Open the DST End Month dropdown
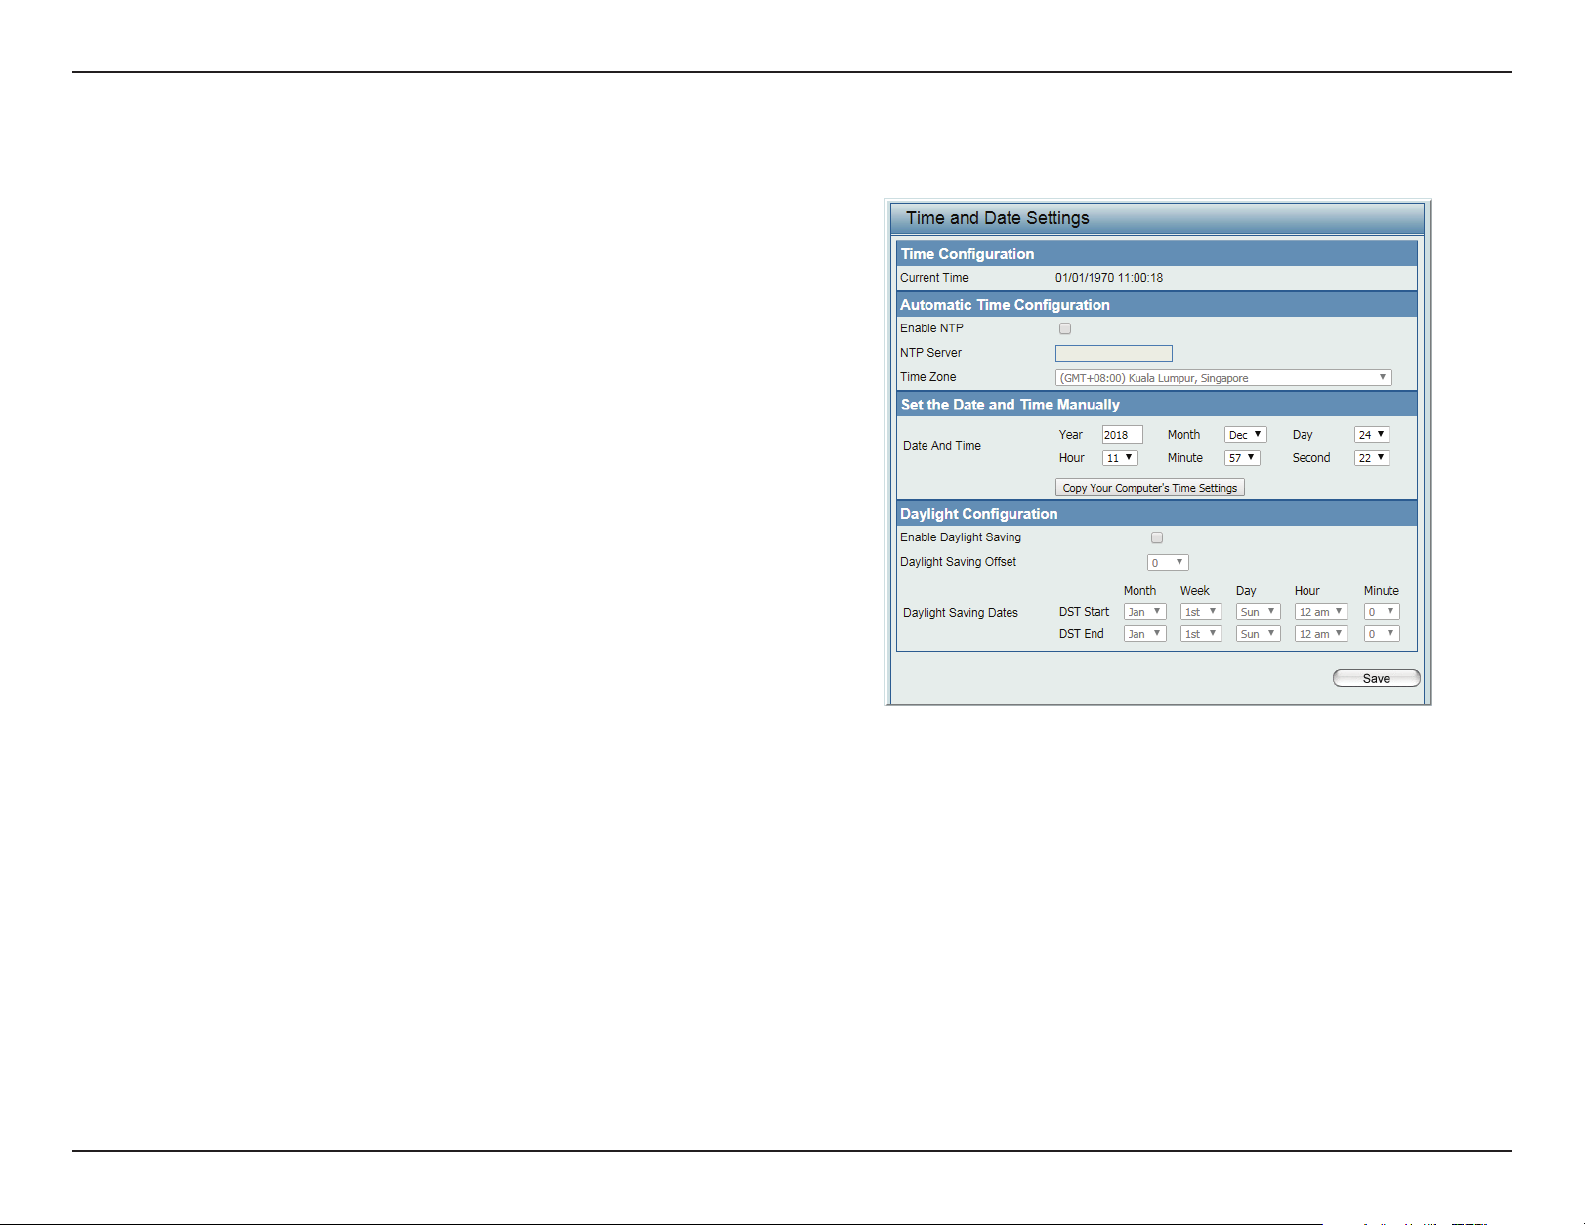The width and height of the screenshot is (1585, 1225). pyautogui.click(x=1145, y=634)
